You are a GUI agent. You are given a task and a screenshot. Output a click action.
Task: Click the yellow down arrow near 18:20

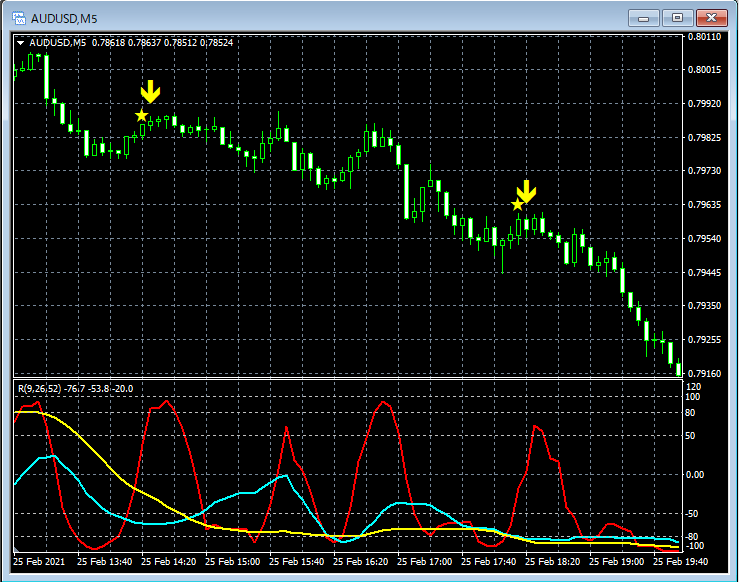pyautogui.click(x=527, y=192)
